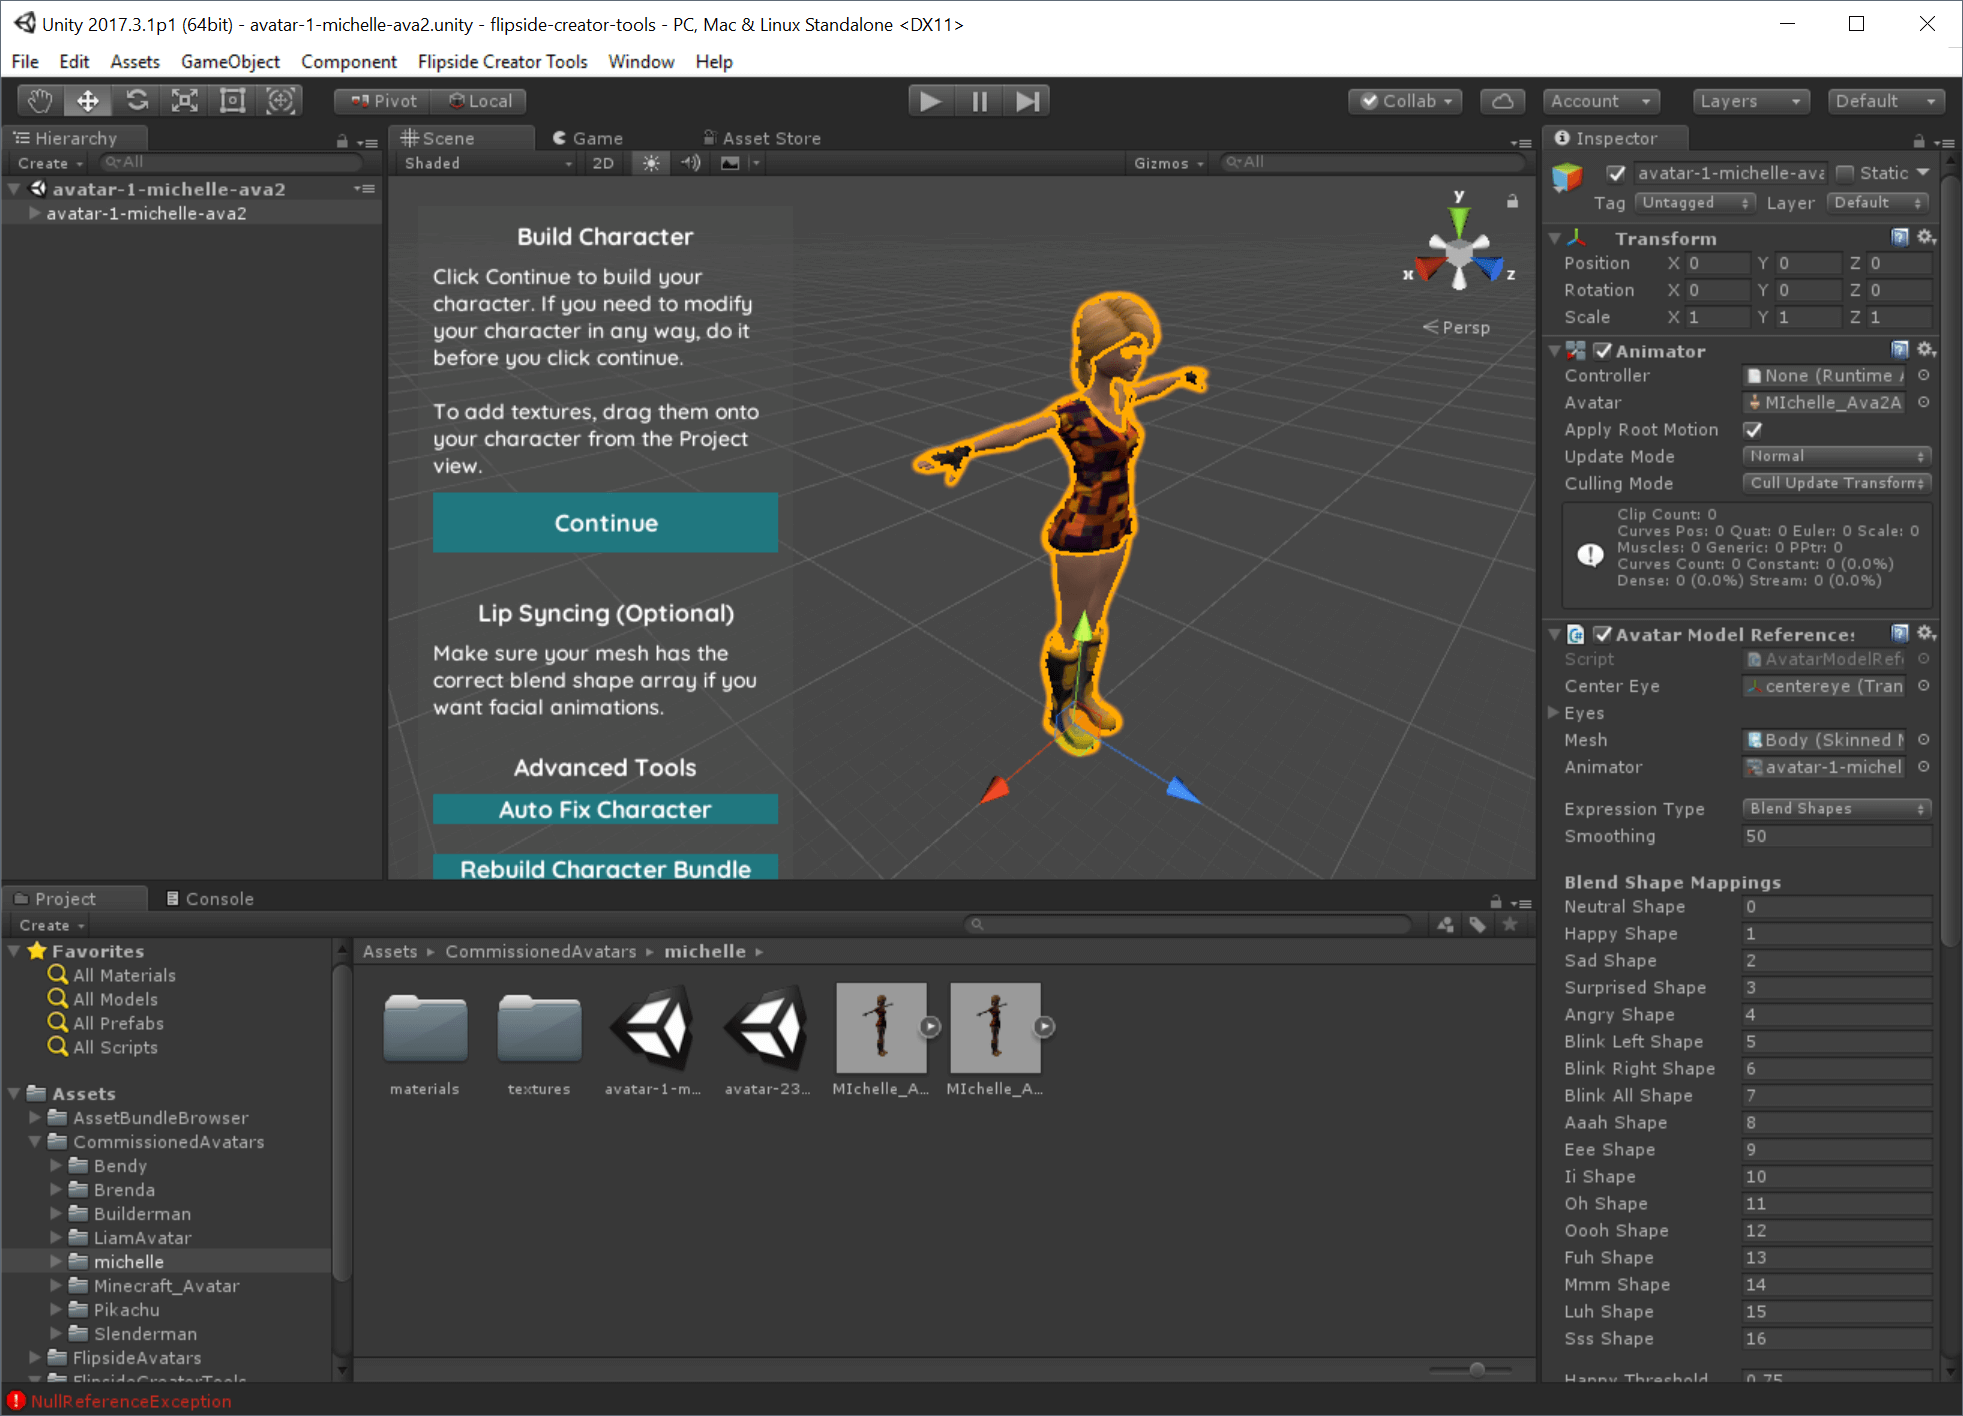Toggle scene audio speaker icon

coord(691,163)
